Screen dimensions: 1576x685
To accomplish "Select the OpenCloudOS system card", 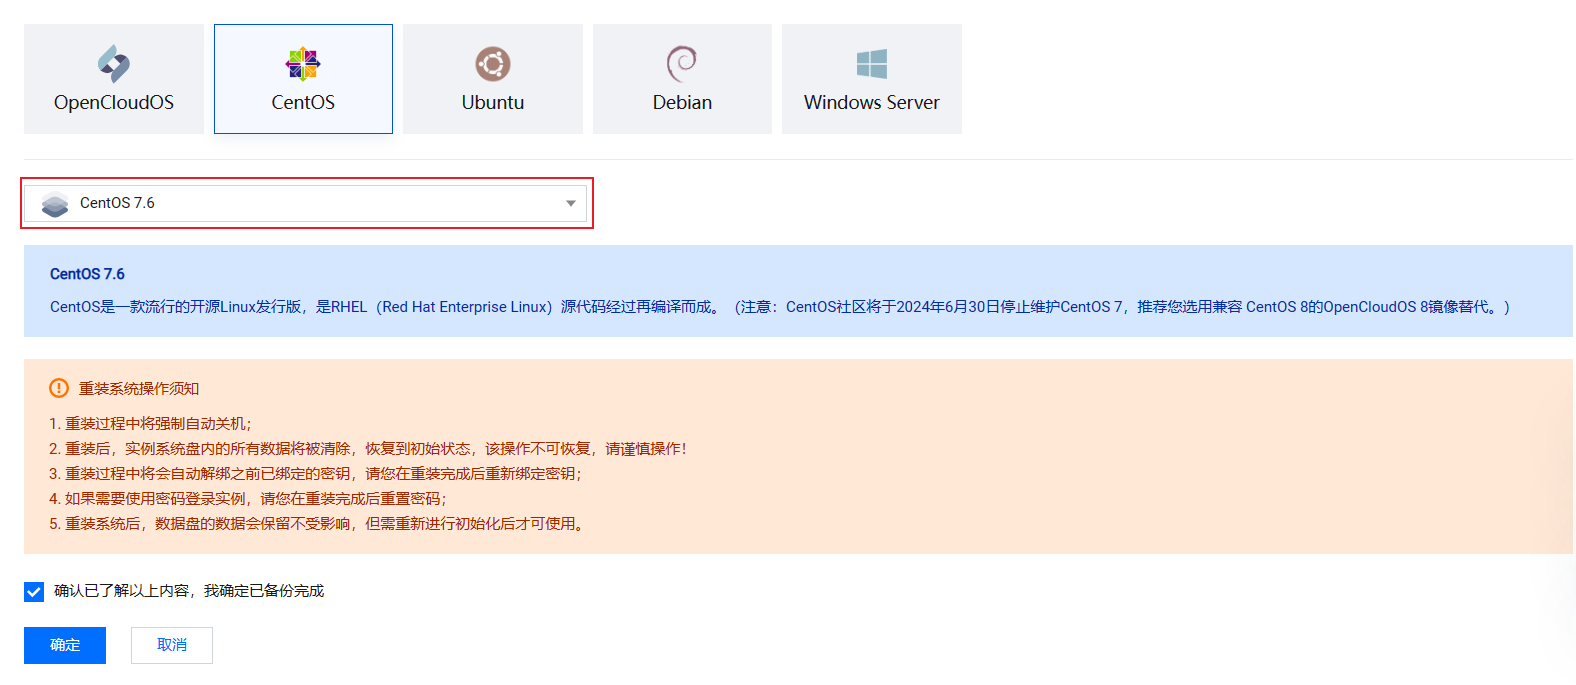I will coord(114,79).
